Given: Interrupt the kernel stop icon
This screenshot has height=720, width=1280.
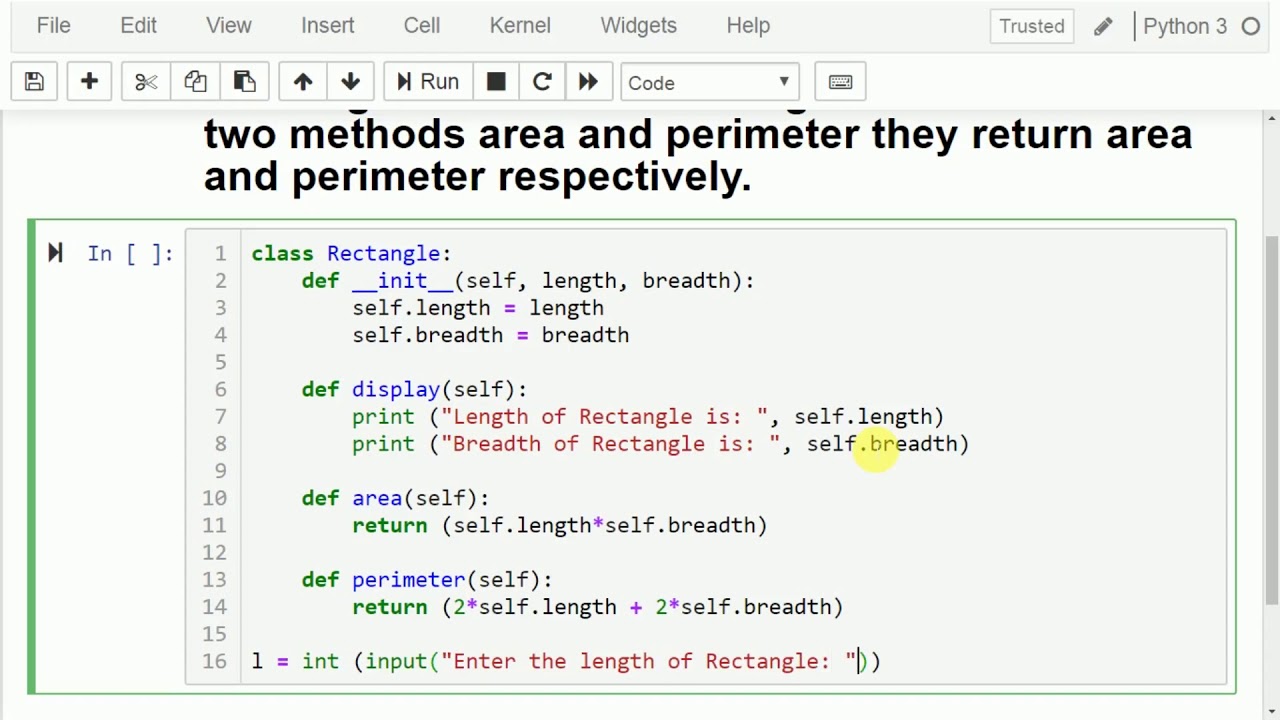Looking at the screenshot, I should (496, 82).
